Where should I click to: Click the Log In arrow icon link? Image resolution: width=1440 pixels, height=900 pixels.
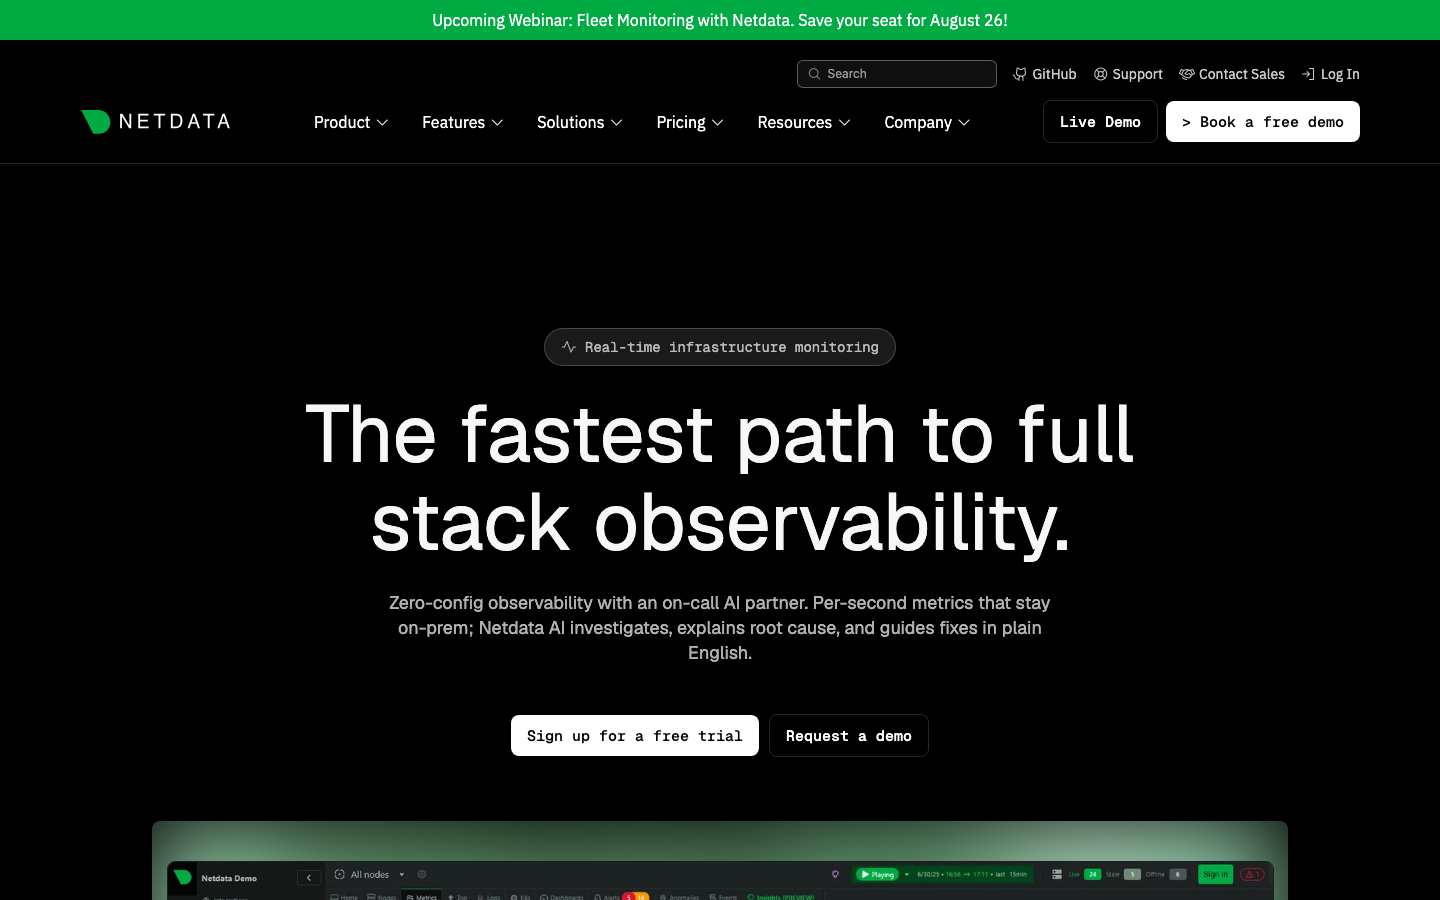click(x=1331, y=74)
